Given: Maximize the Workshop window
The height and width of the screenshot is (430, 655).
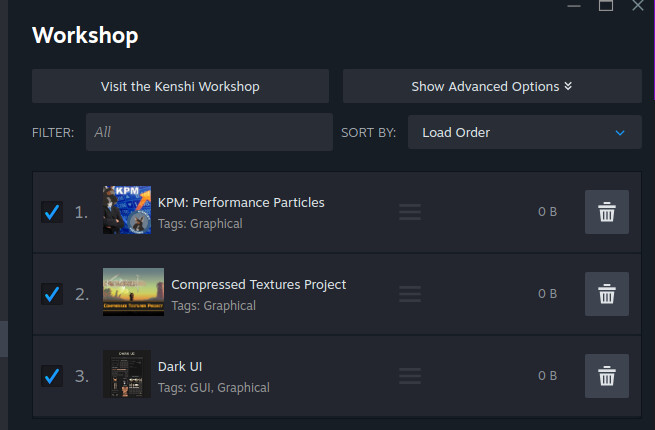Looking at the screenshot, I should [x=606, y=5].
